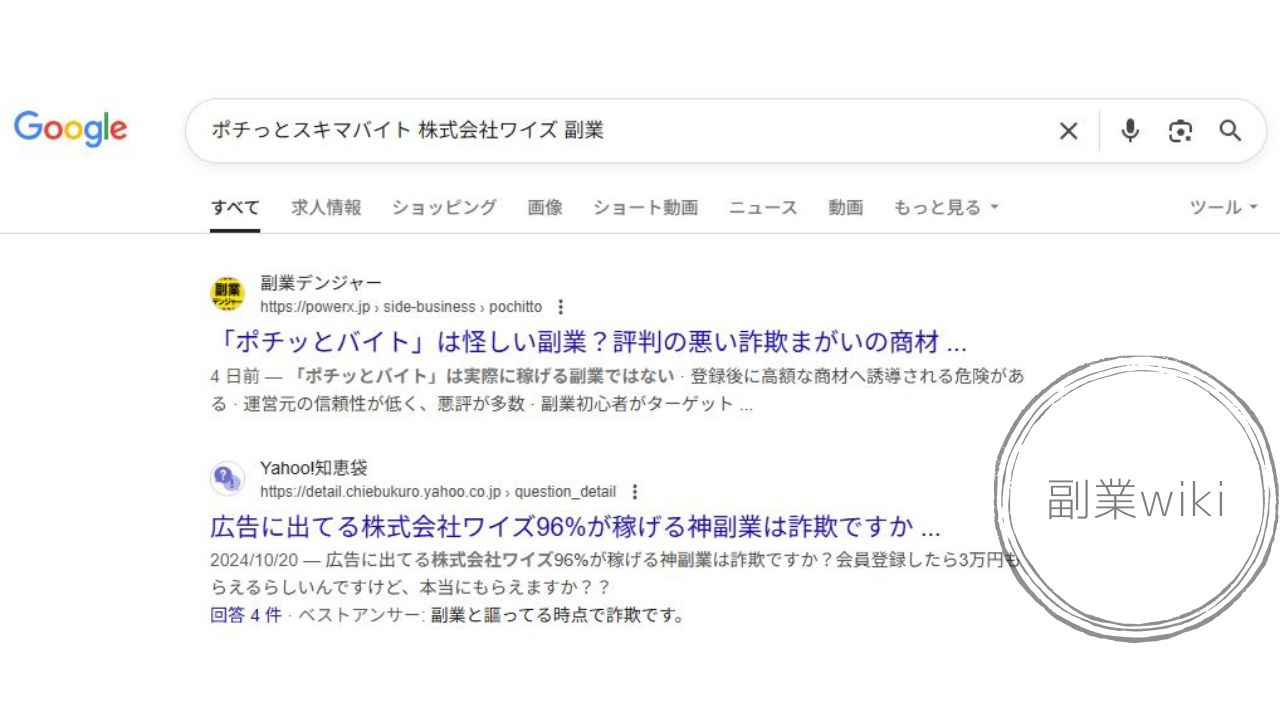Image resolution: width=1280 pixels, height=720 pixels.
Task: Click the Yahoo!知恵袋 site name
Action: (x=314, y=468)
